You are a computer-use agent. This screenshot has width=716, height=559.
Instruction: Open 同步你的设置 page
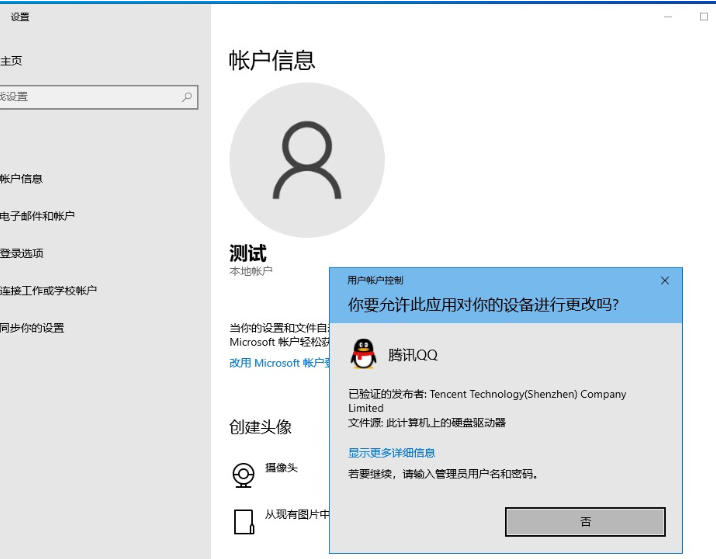coord(33,327)
